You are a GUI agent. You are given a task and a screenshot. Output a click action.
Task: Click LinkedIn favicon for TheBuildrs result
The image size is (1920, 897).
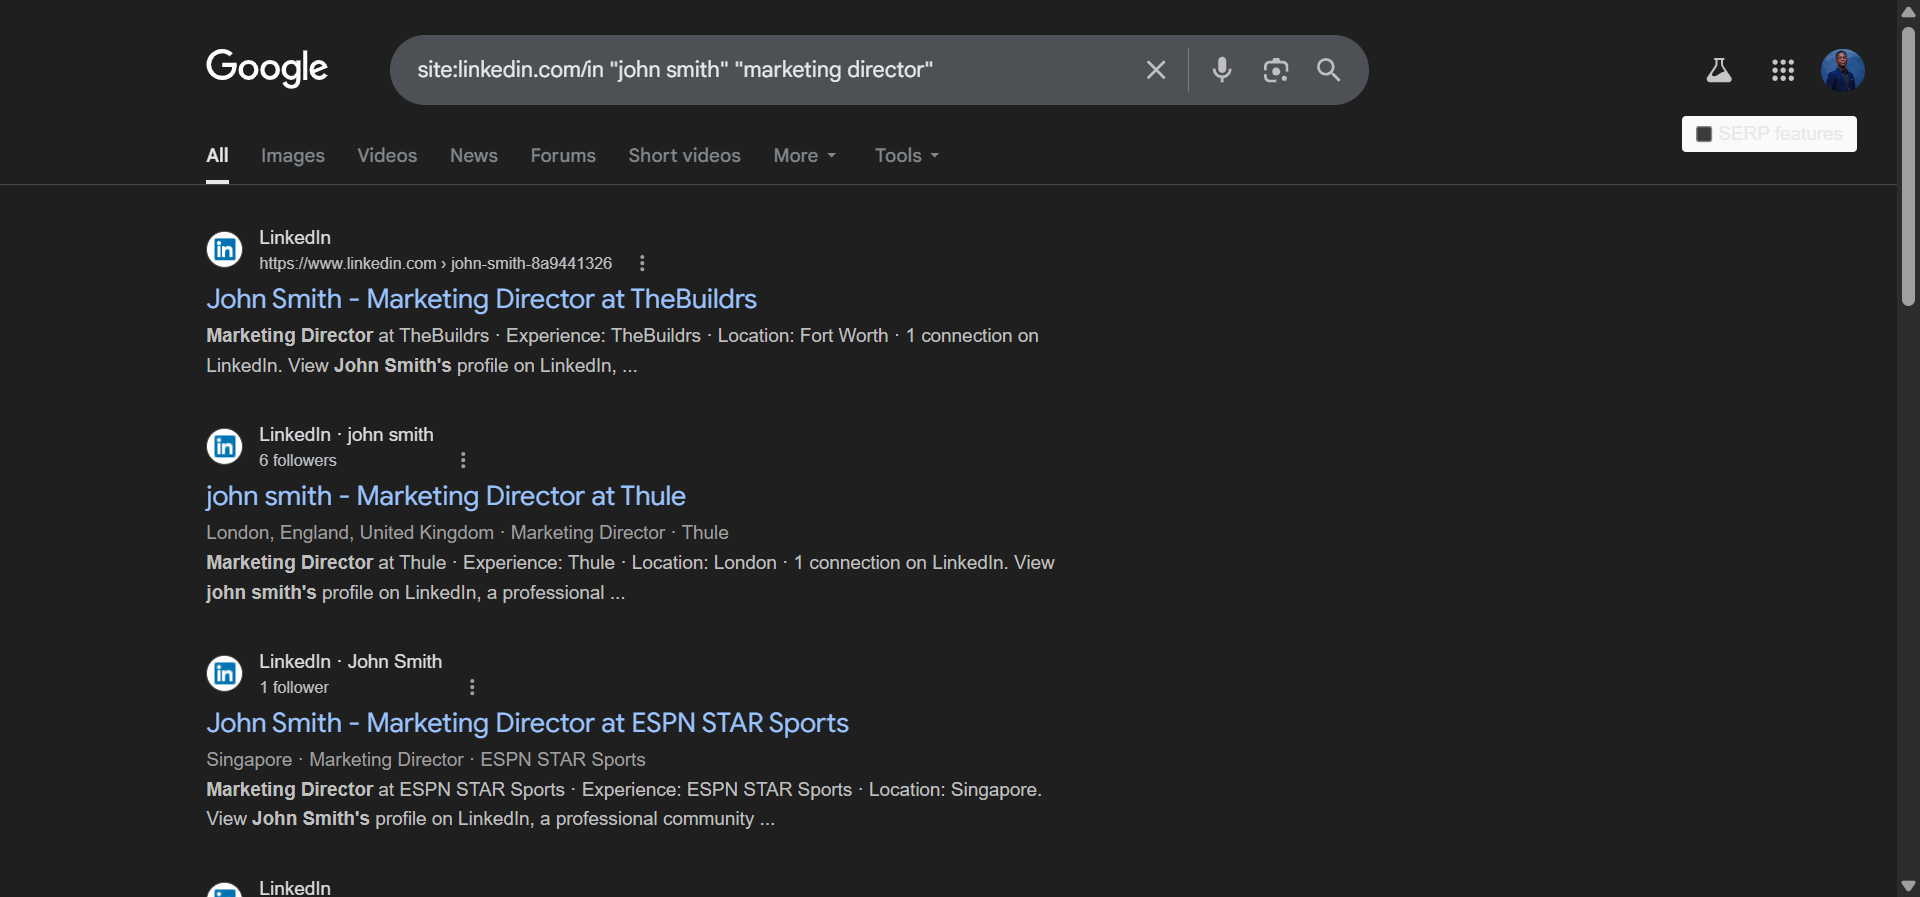coord(225,249)
